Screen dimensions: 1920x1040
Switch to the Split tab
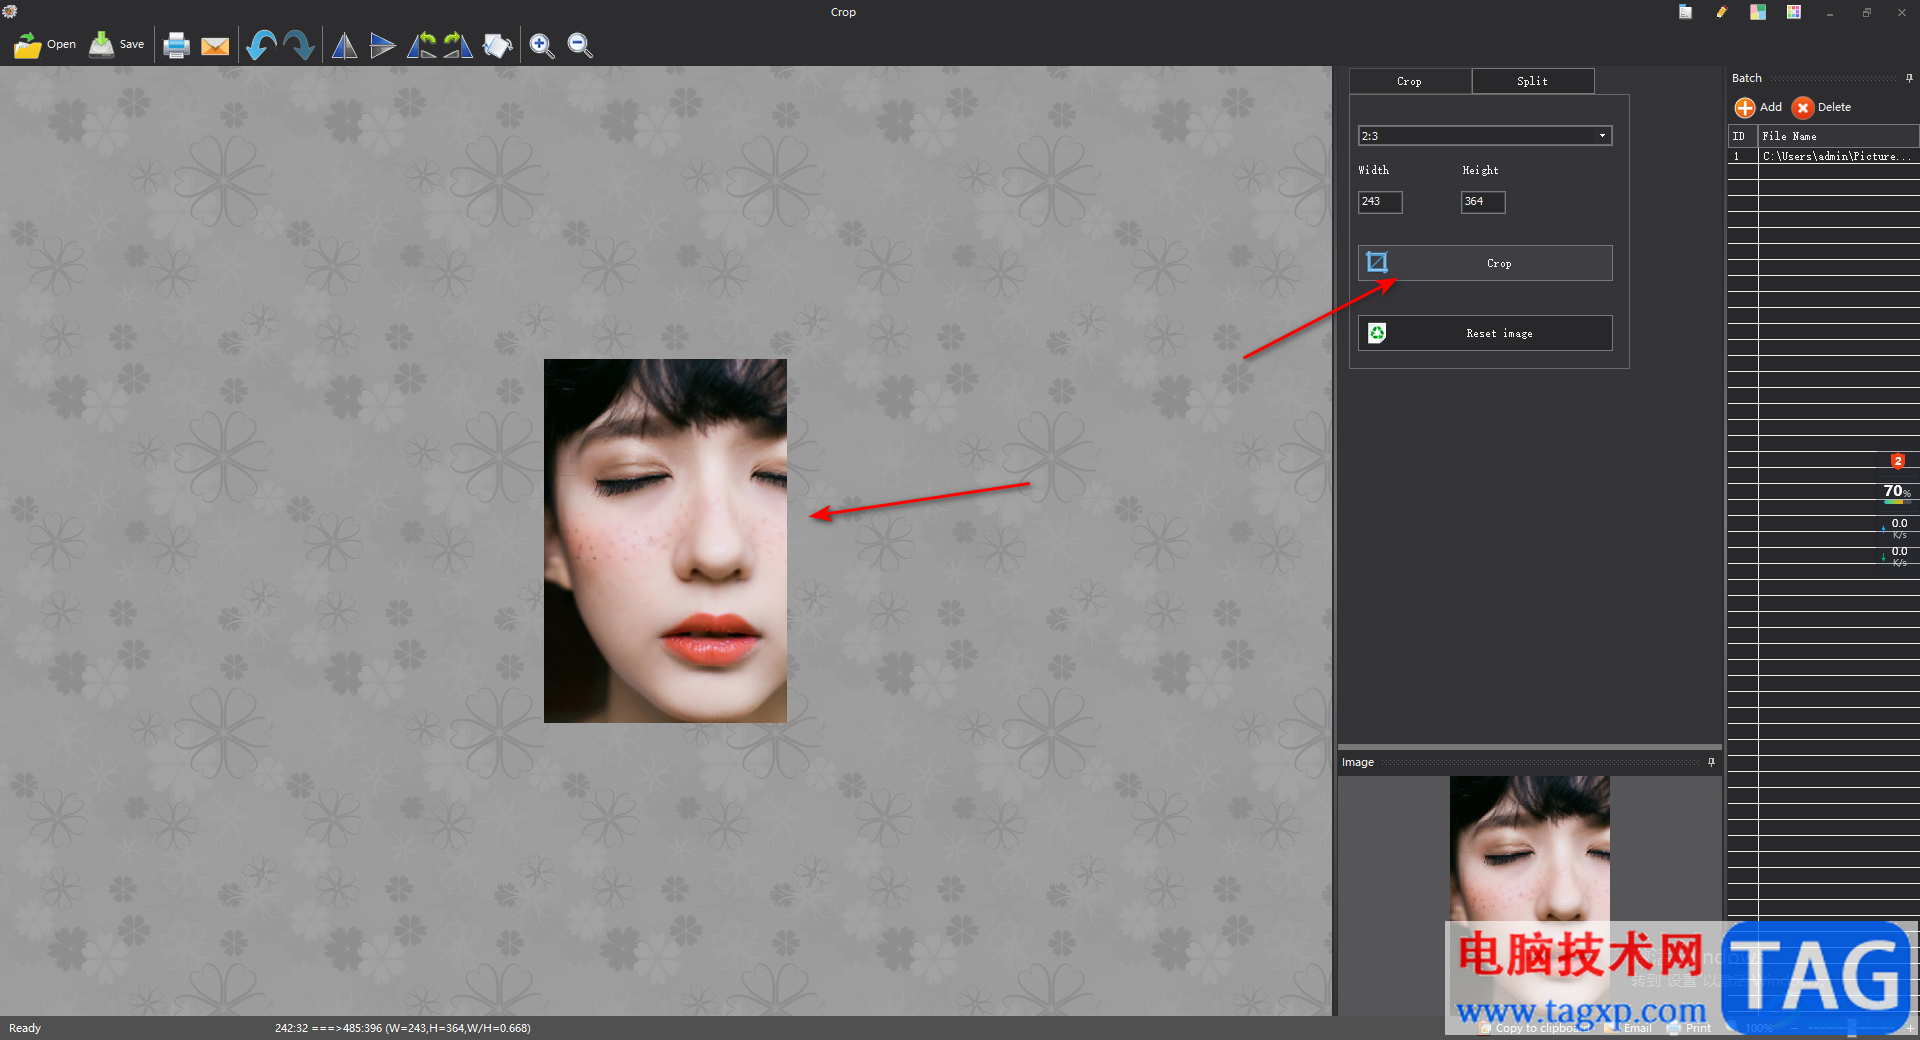pyautogui.click(x=1533, y=81)
